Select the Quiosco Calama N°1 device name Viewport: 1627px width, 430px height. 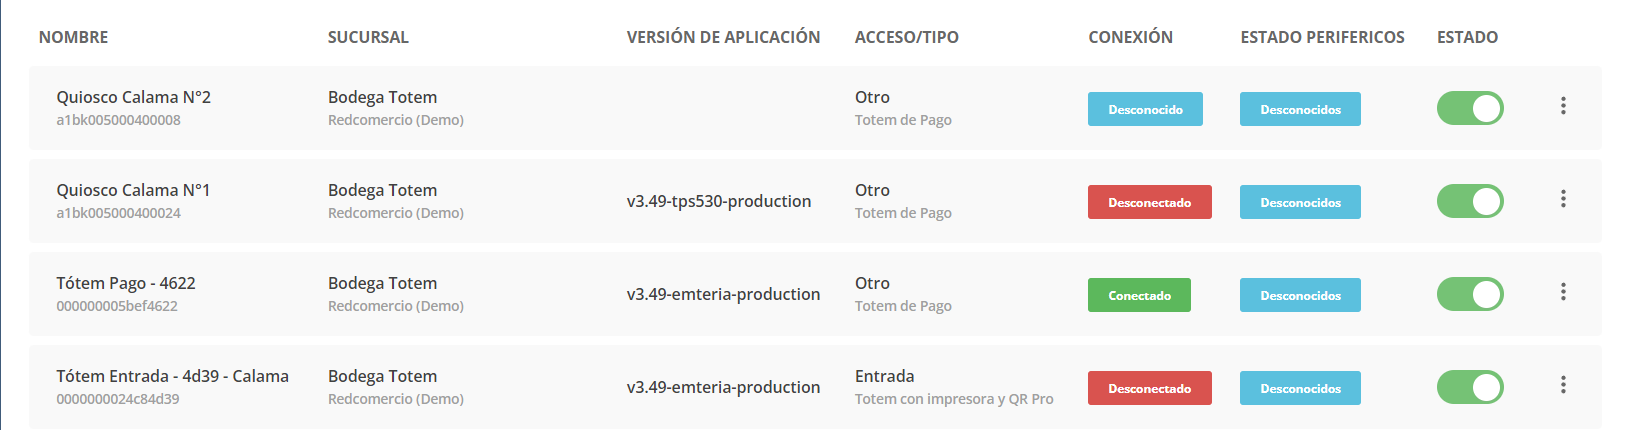(x=133, y=190)
